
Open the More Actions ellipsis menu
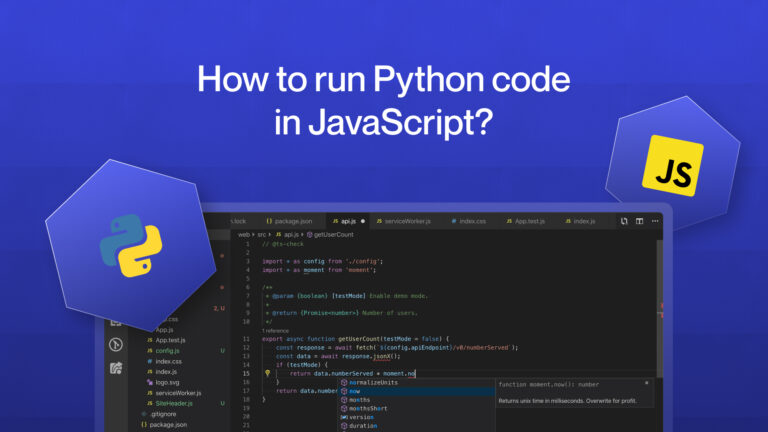pos(654,221)
